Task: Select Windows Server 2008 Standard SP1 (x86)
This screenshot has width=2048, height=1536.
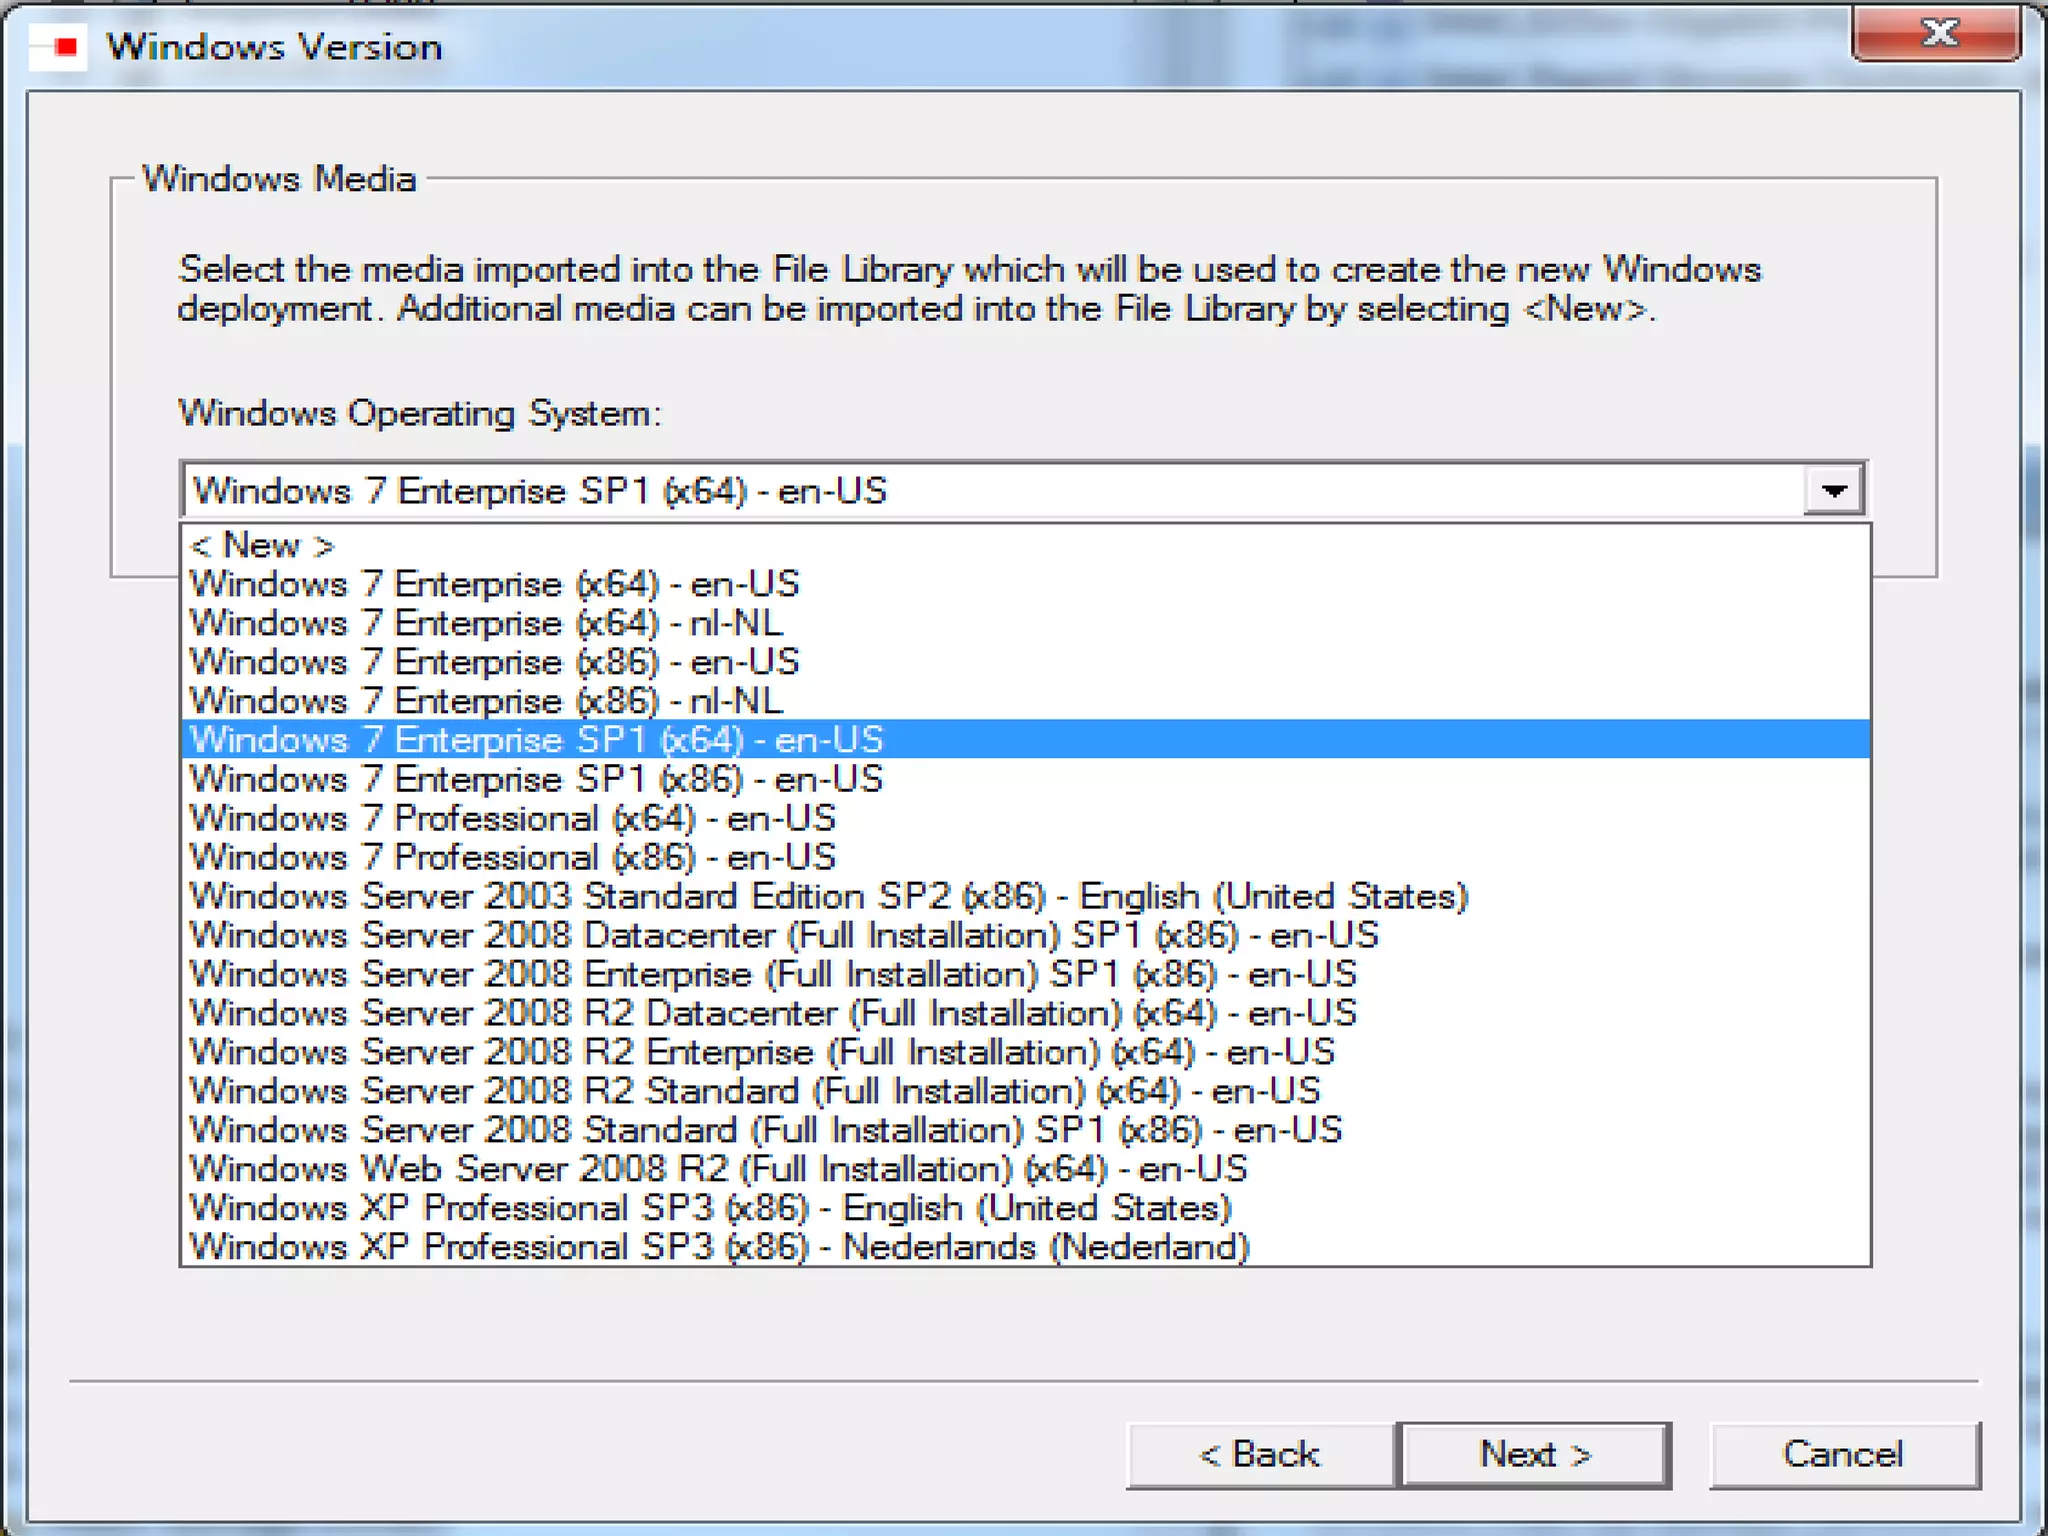Action: pos(1025,1130)
